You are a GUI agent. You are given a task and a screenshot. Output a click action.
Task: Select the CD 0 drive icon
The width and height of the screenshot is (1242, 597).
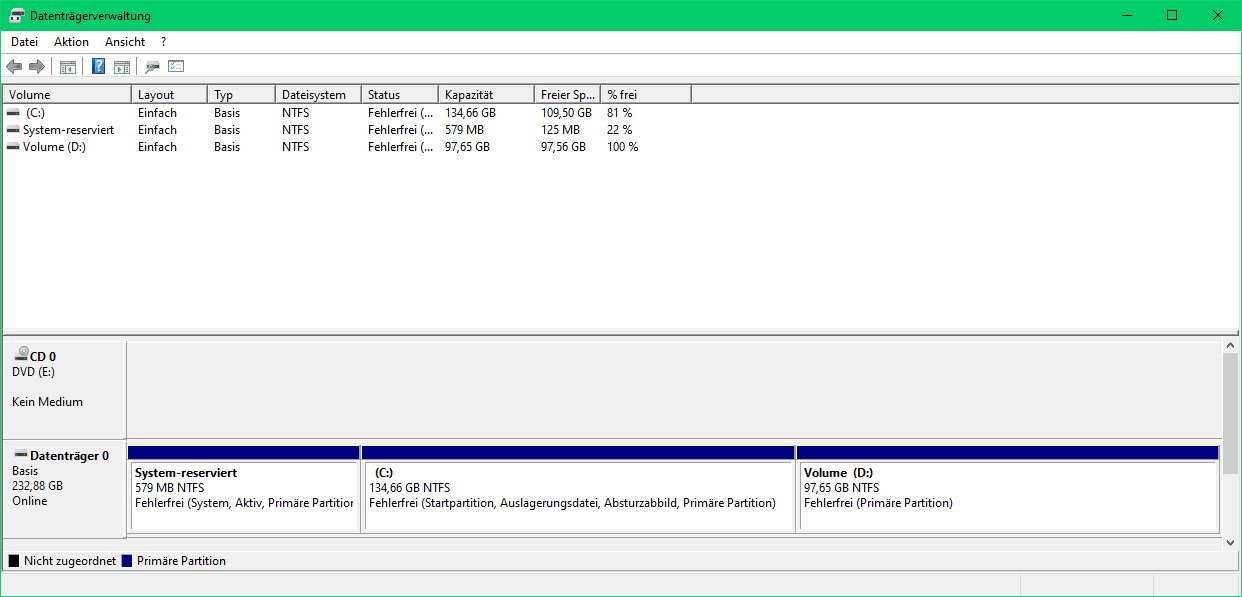tap(21, 354)
